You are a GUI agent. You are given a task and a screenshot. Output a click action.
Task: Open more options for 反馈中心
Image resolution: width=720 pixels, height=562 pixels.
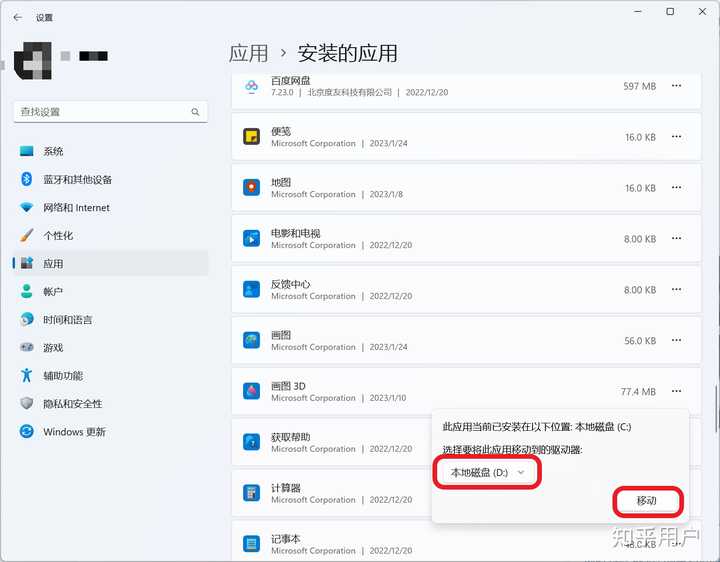pos(676,289)
